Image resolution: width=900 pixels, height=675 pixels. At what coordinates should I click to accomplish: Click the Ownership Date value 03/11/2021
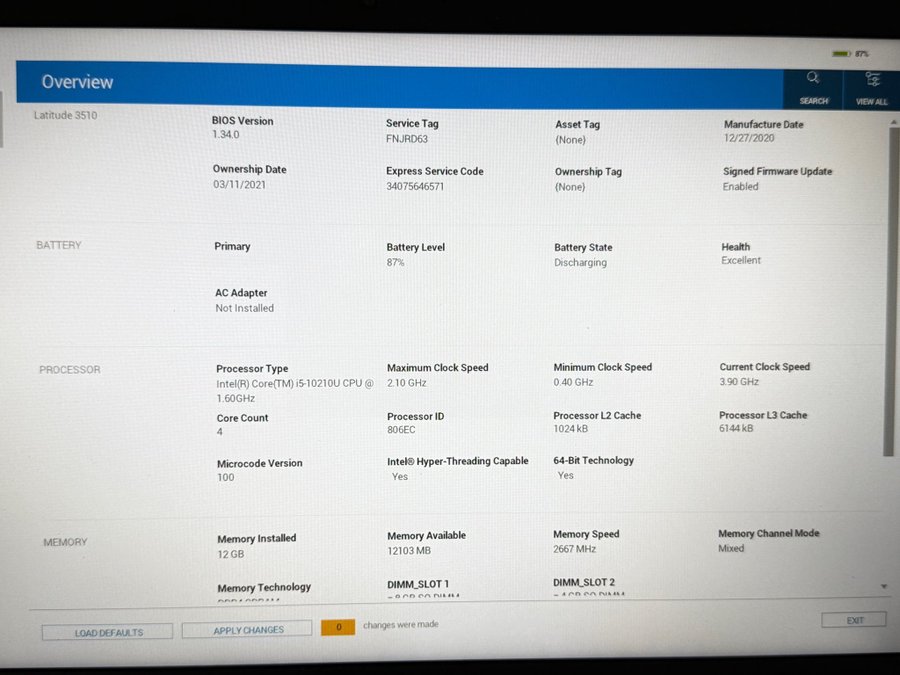(x=239, y=185)
